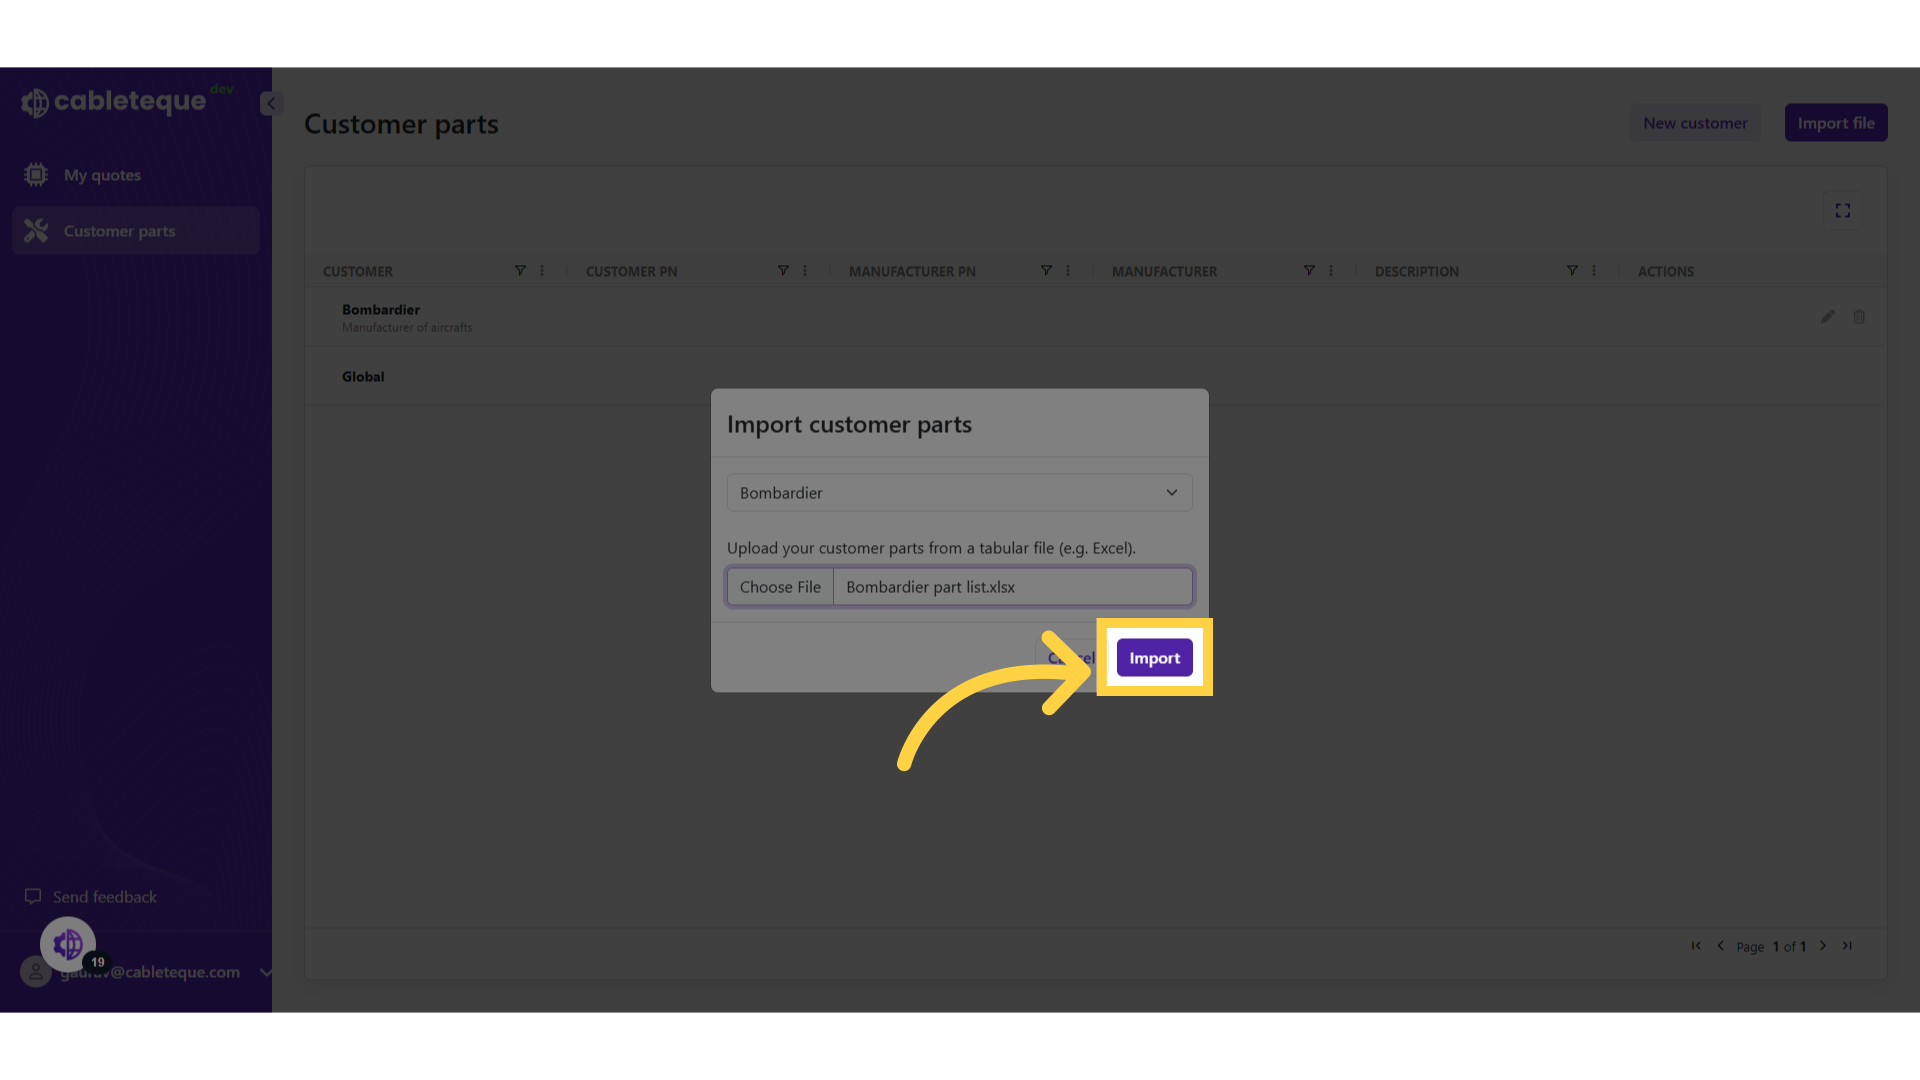Select the Customer filter icon
1920x1080 pixels.
click(521, 270)
